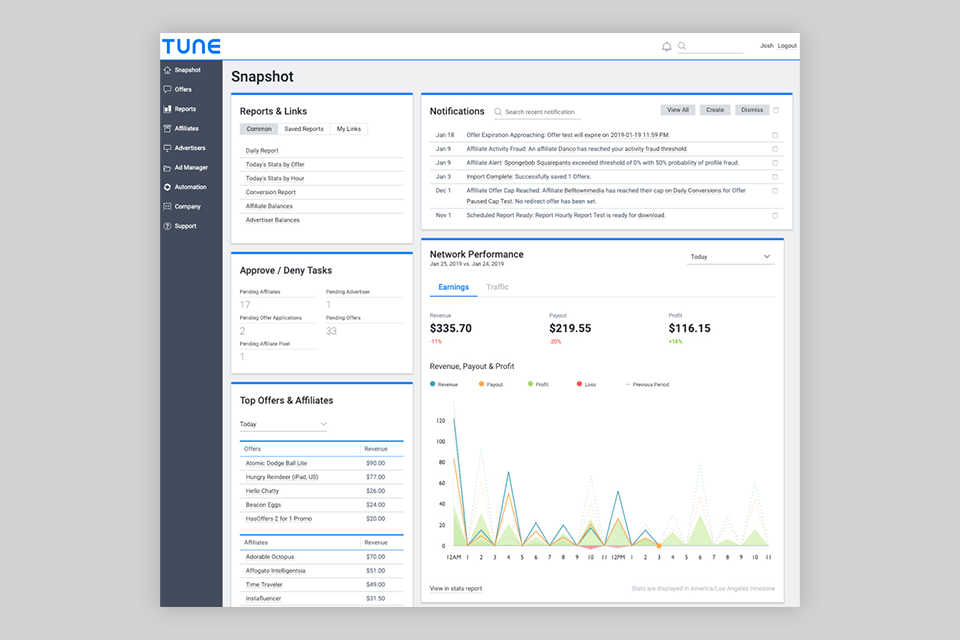Click the Josh user link

pos(767,46)
